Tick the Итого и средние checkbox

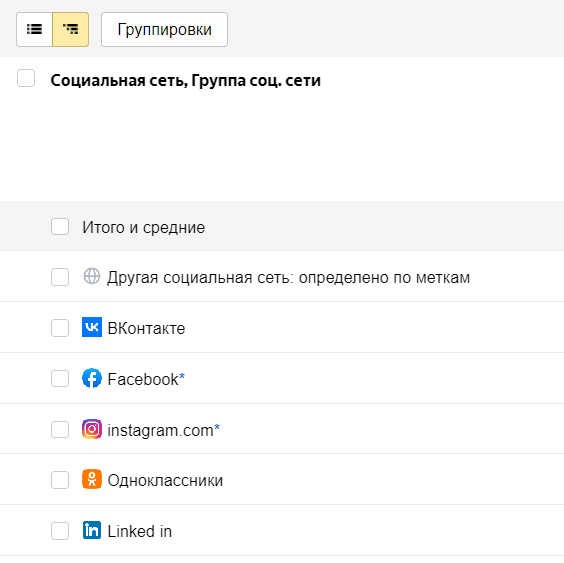(x=60, y=227)
